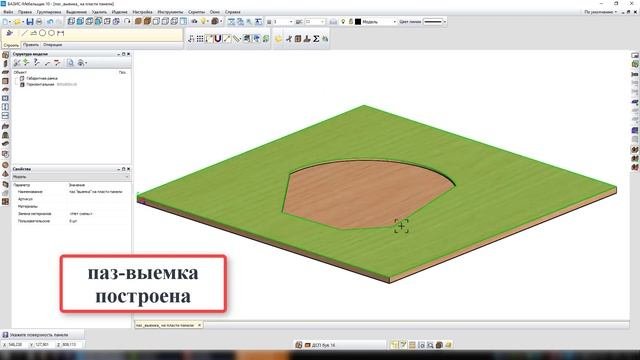Open the grid dots tool icon
This screenshot has width=640, height=360.
[x=200, y=39]
